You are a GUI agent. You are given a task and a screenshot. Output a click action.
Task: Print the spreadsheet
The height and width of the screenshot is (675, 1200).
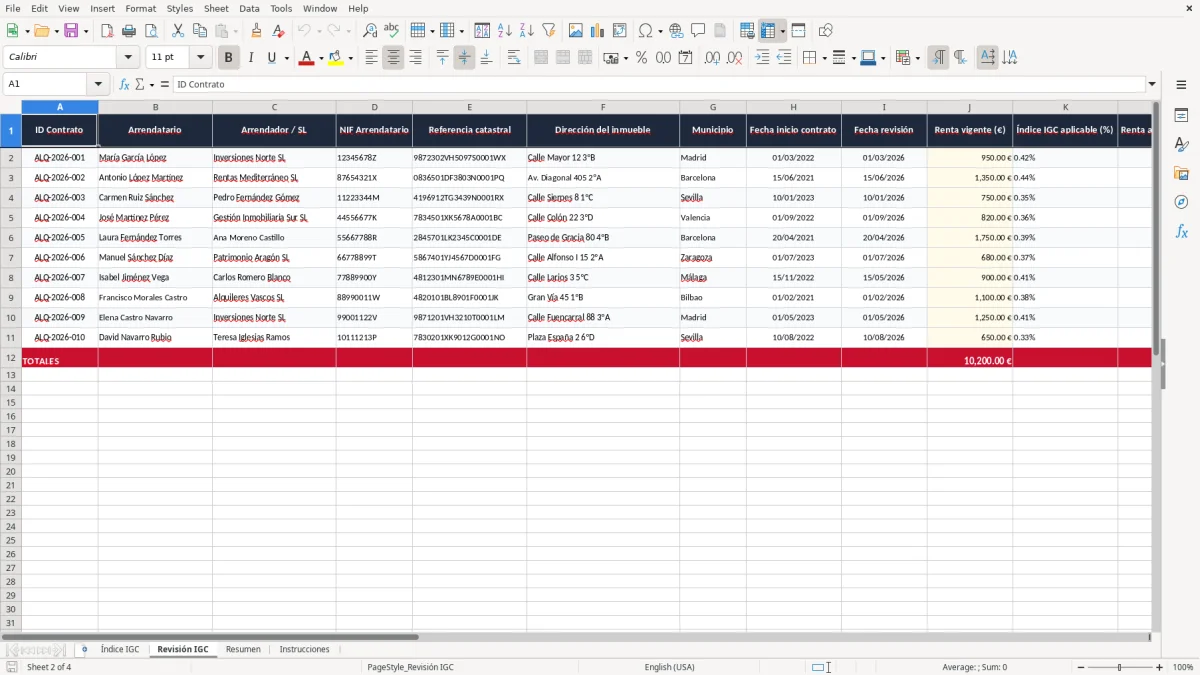point(129,31)
